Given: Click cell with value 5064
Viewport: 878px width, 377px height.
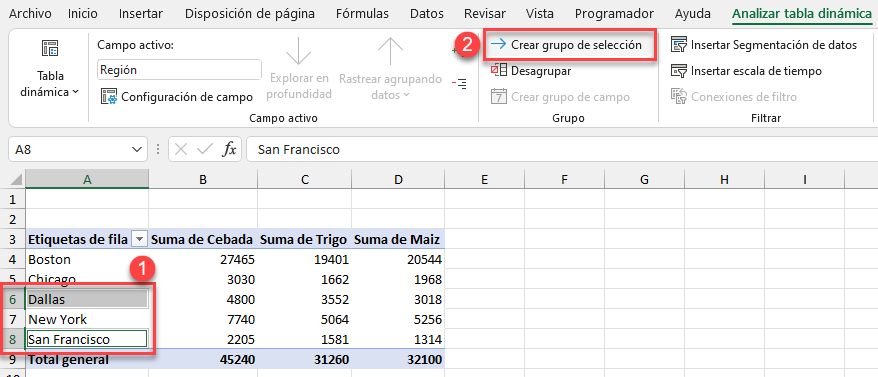Looking at the screenshot, I should [305, 319].
